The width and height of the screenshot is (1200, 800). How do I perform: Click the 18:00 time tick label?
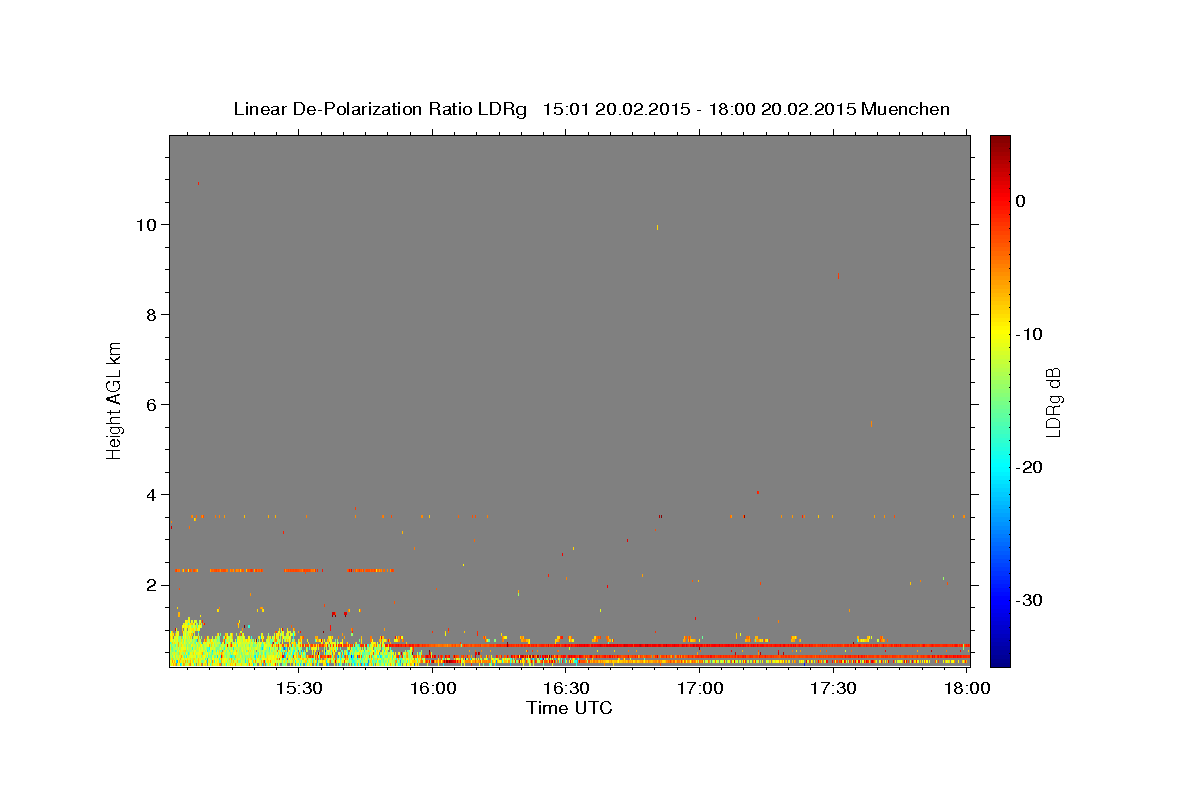pos(966,689)
